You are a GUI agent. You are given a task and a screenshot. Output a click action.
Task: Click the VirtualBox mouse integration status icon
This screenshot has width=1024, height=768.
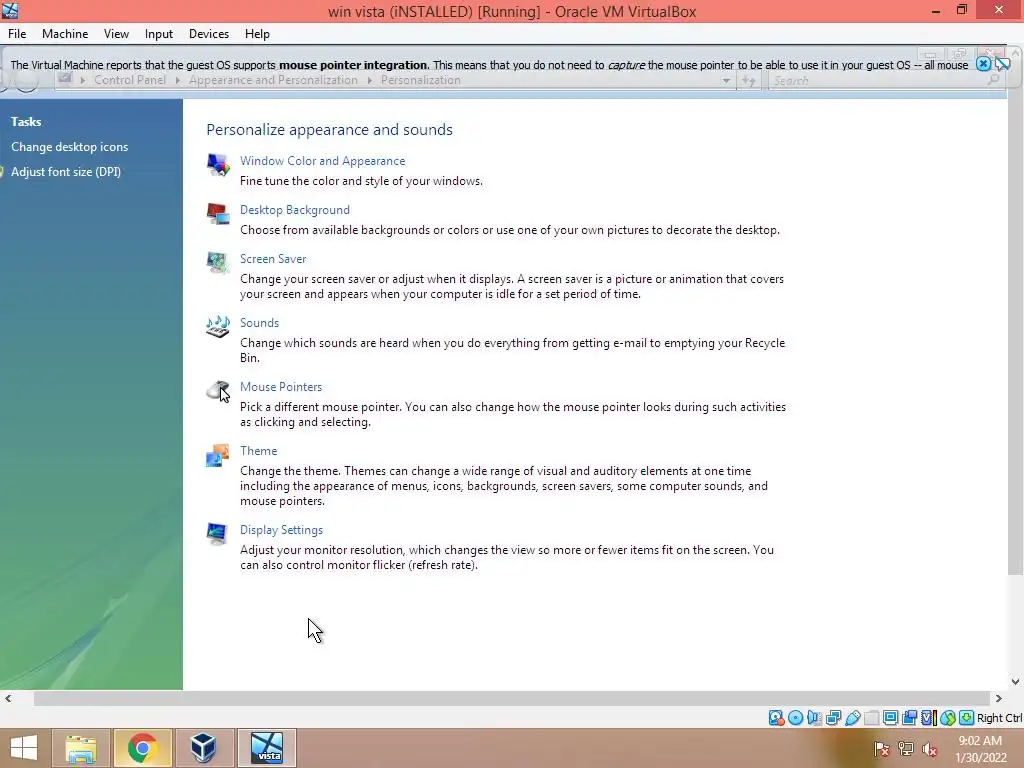948,718
